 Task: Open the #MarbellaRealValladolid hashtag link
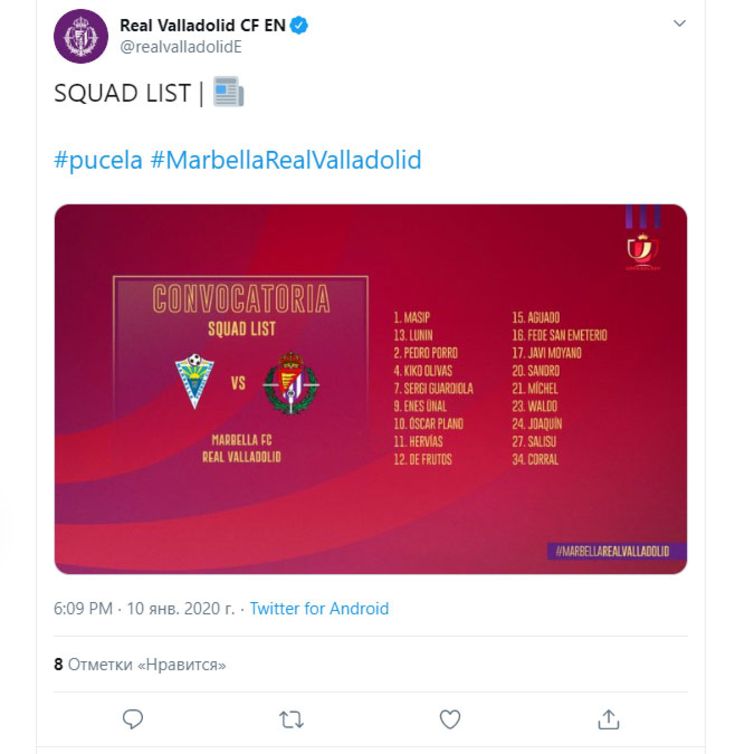(x=286, y=160)
